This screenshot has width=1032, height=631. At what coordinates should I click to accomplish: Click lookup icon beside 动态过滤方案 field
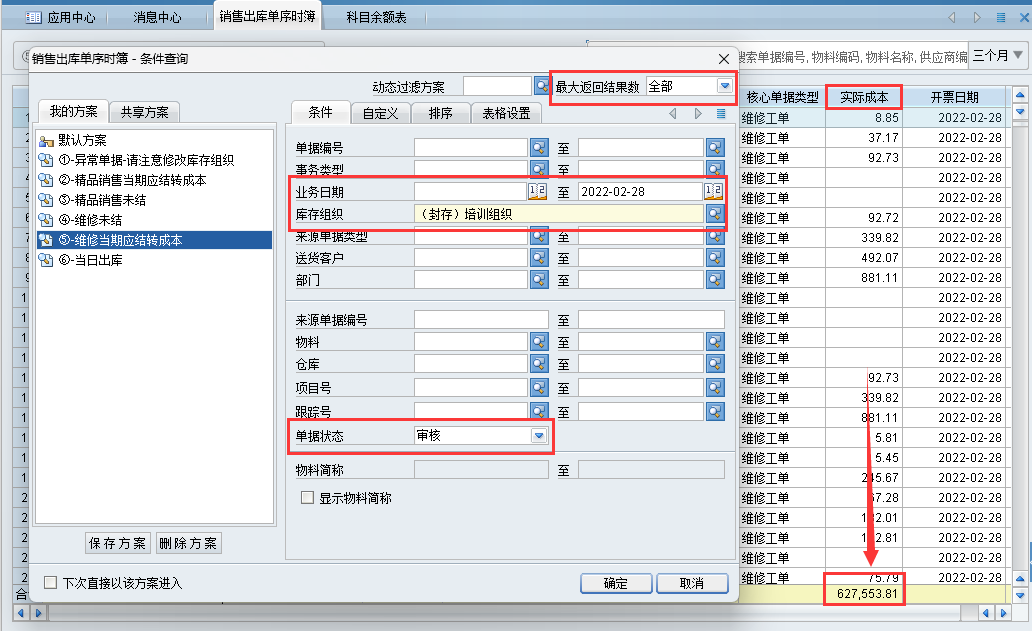pos(542,87)
